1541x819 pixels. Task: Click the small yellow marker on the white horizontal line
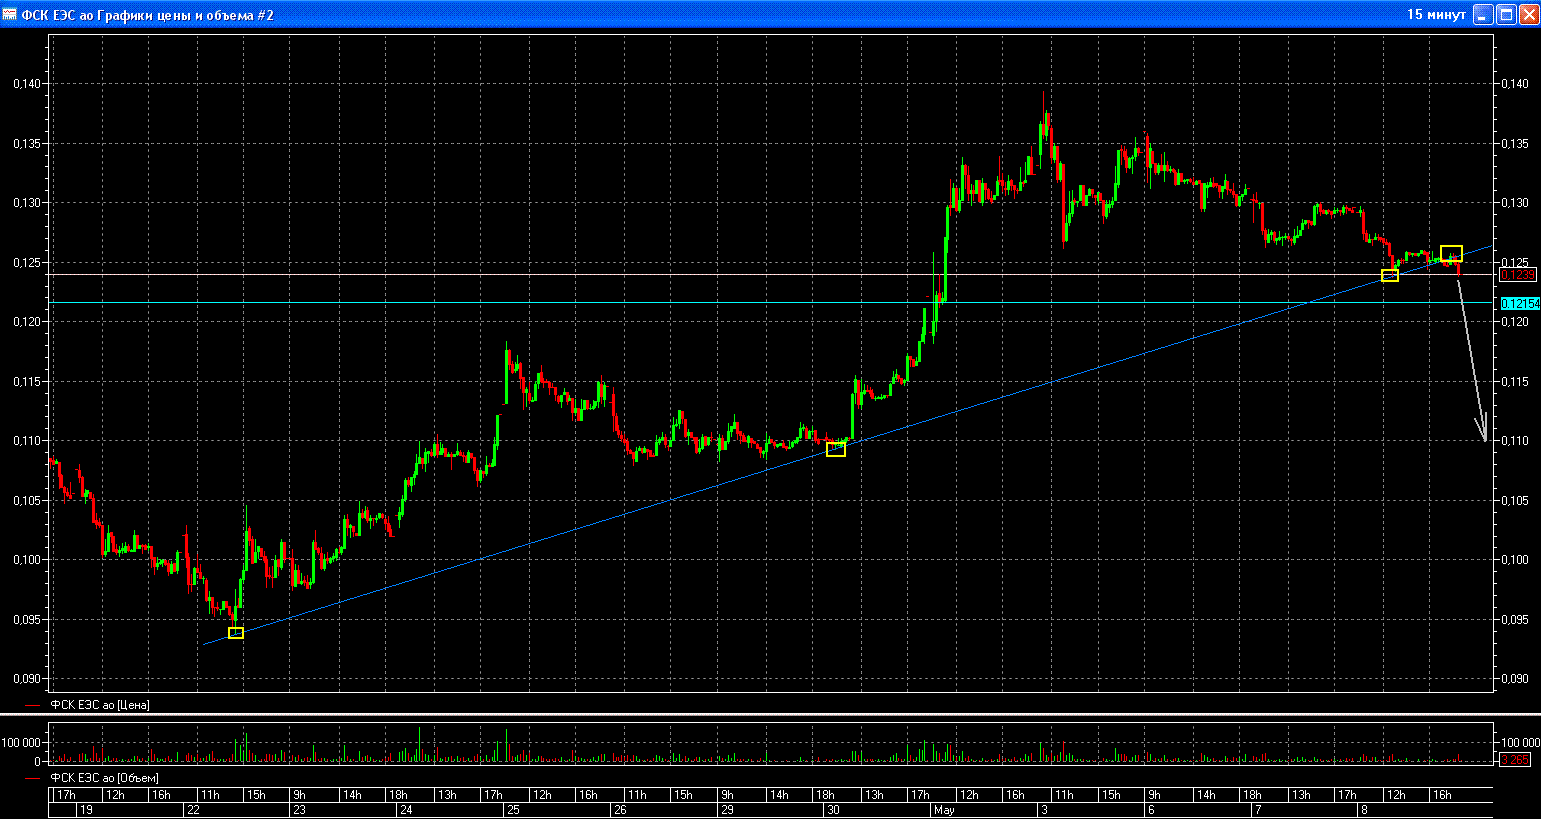[1390, 275]
